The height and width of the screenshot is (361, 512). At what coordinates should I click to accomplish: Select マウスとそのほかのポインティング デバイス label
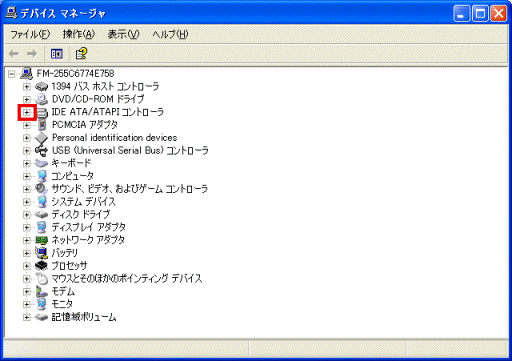[127, 278]
